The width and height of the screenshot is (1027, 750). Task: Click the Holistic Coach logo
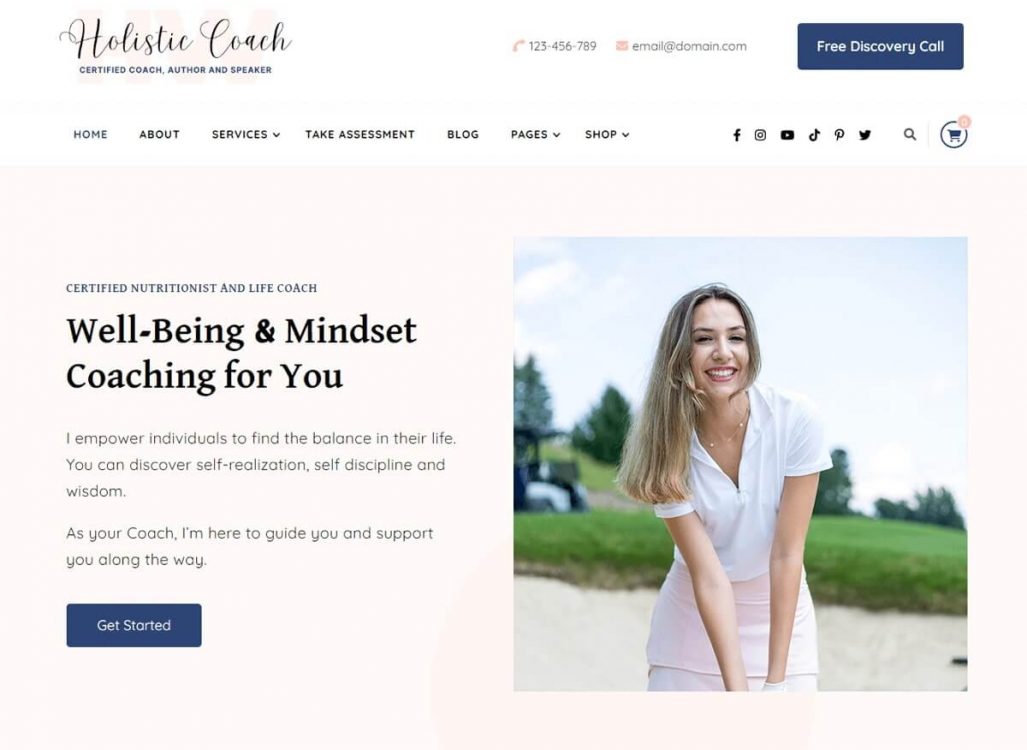[x=176, y=46]
